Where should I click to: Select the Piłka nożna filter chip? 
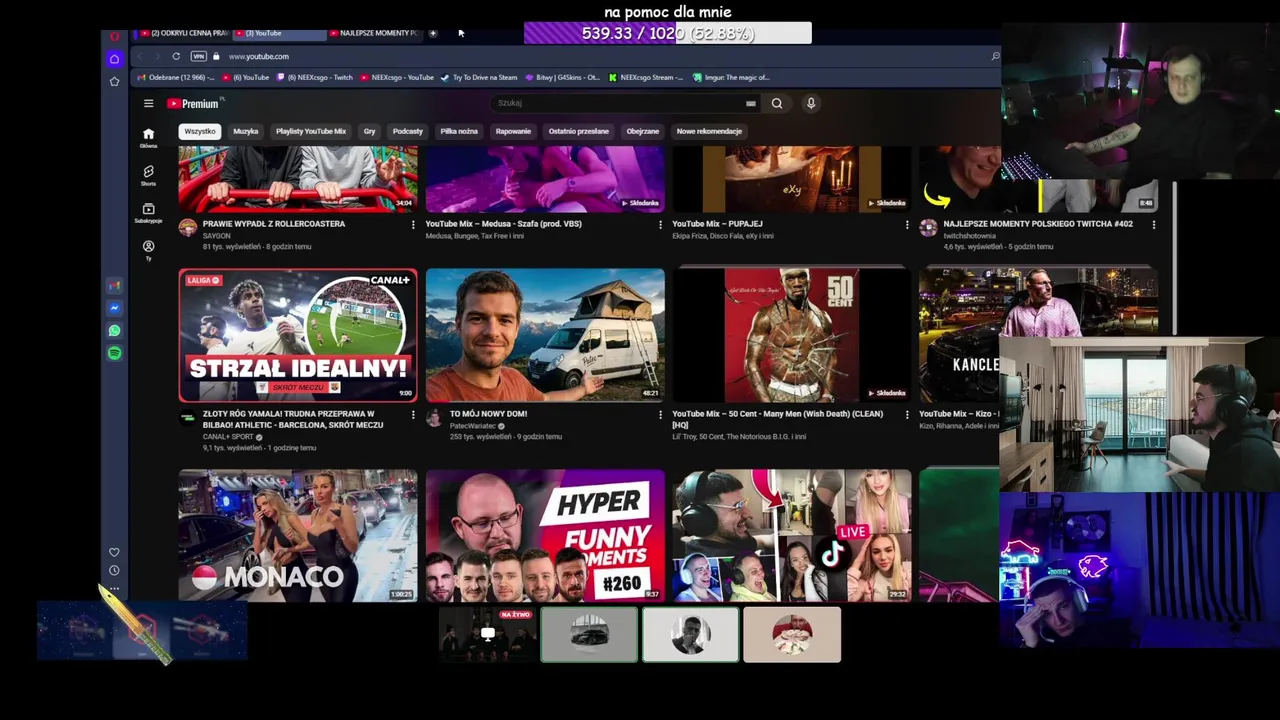tap(459, 131)
